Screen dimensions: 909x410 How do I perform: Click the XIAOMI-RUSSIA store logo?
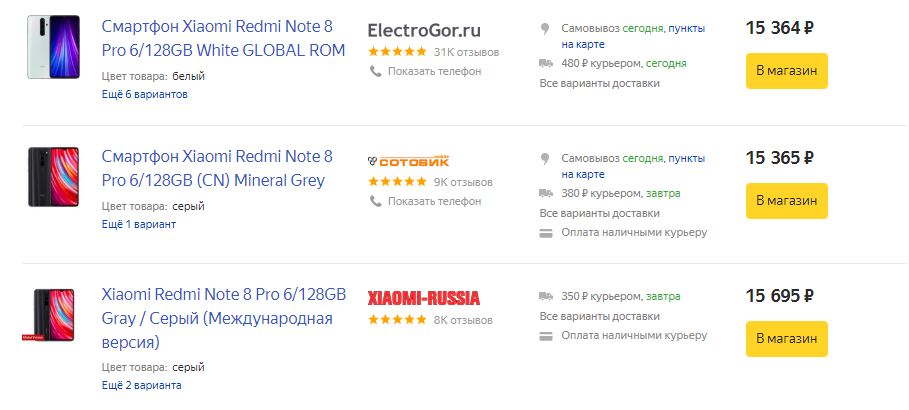pyautogui.click(x=424, y=297)
